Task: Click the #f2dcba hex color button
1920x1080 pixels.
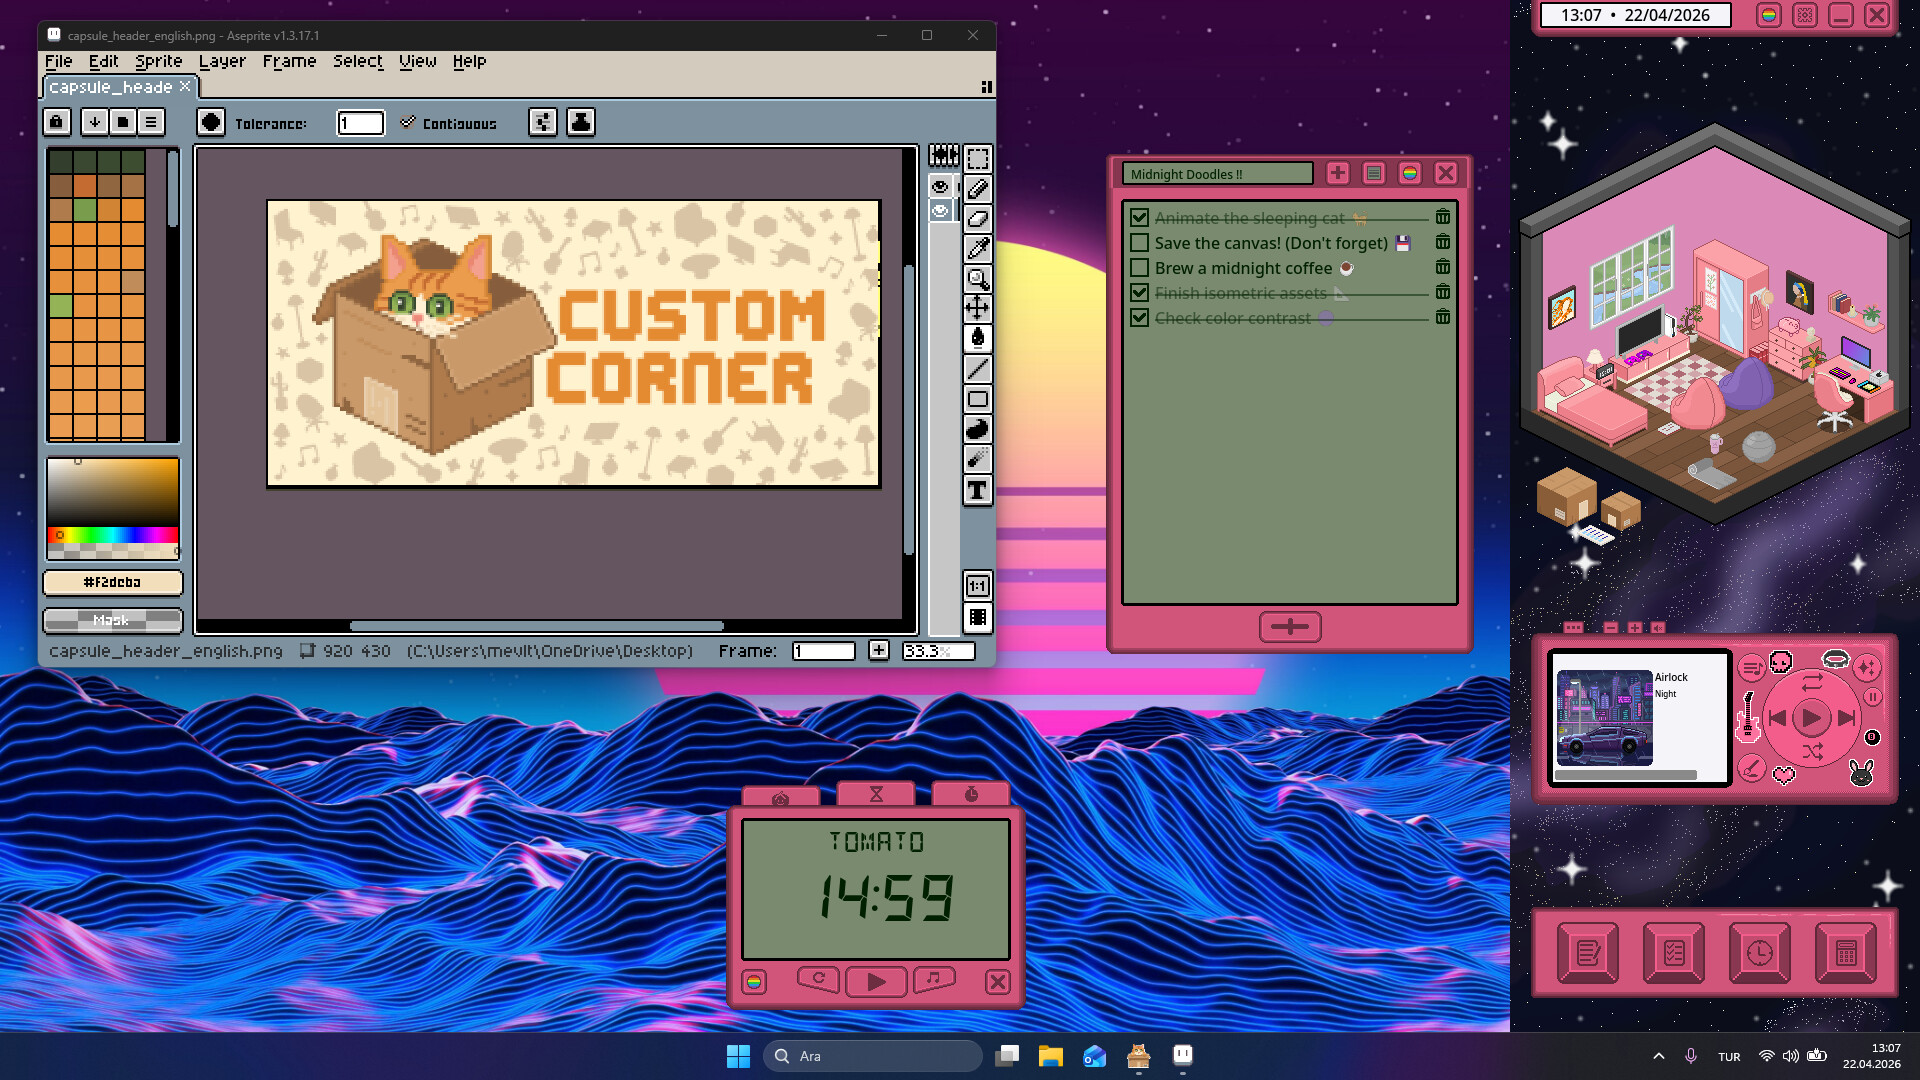Action: pyautogui.click(x=112, y=582)
